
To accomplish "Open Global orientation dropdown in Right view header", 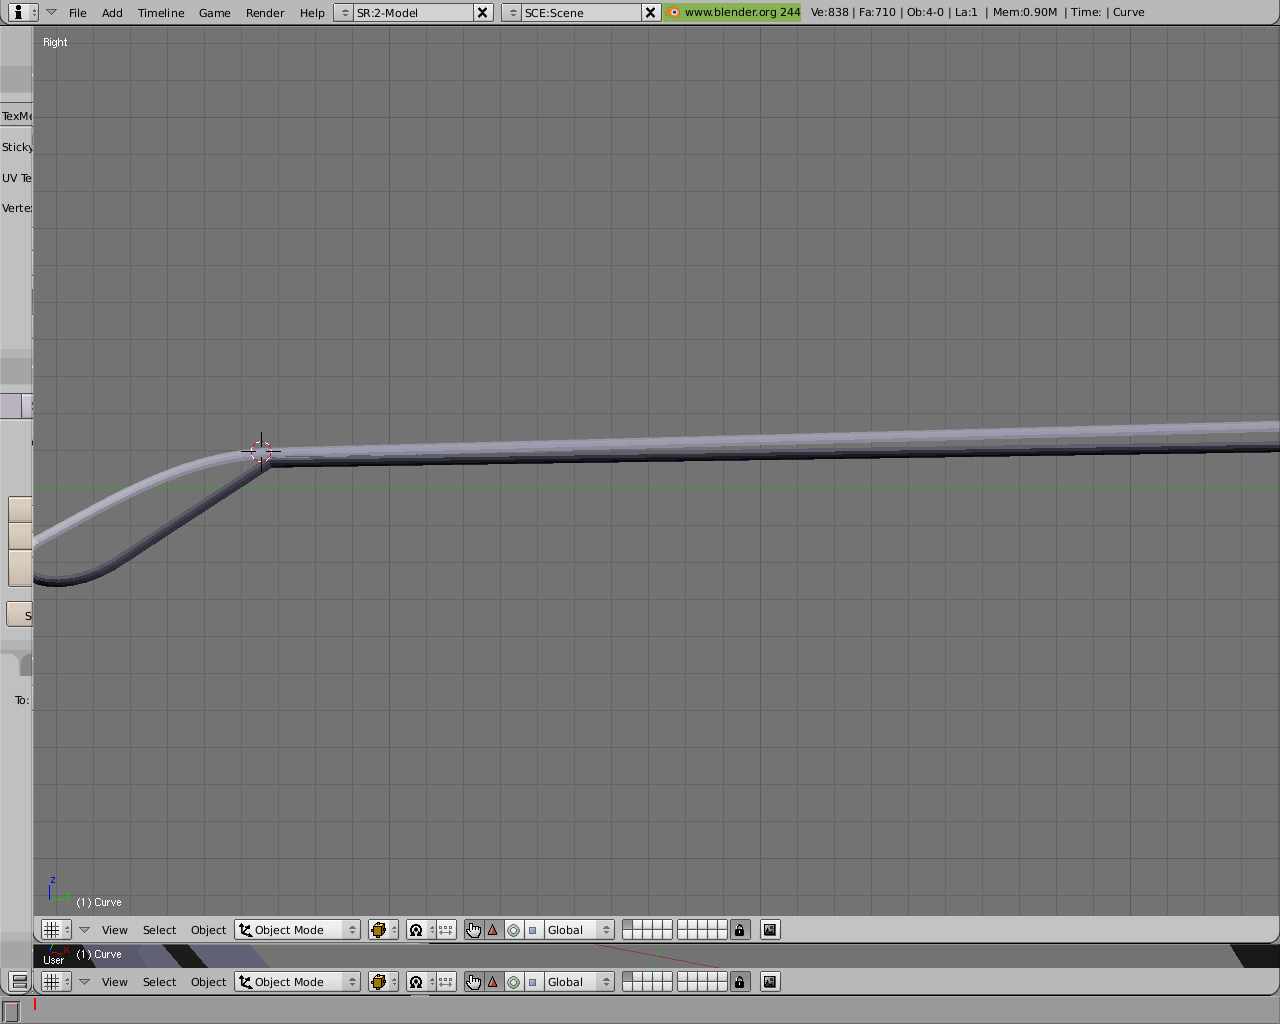I will [578, 930].
